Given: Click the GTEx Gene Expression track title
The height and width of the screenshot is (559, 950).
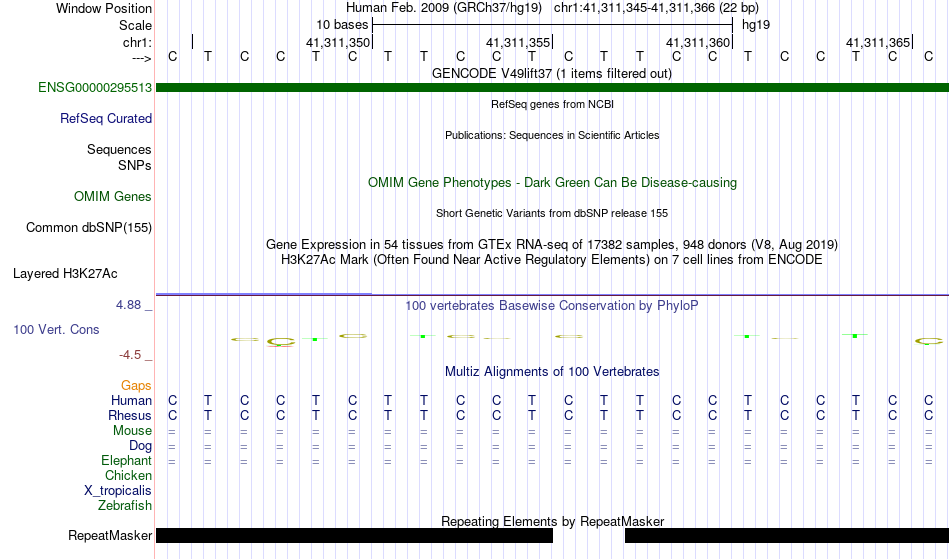Looking at the screenshot, I should (x=552, y=245).
